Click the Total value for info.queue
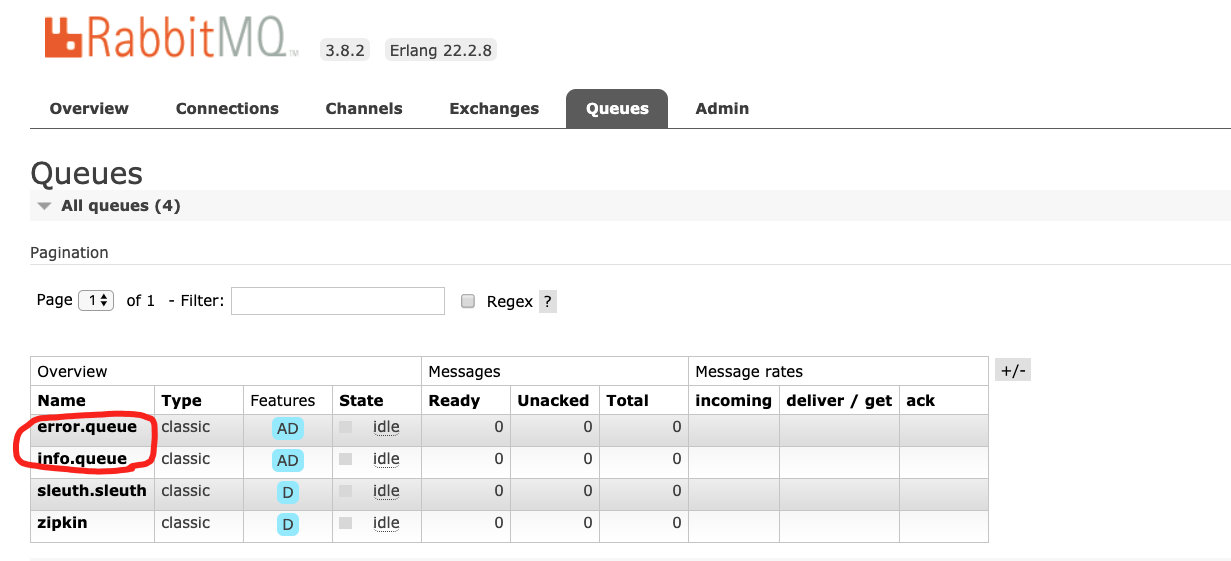 677,459
